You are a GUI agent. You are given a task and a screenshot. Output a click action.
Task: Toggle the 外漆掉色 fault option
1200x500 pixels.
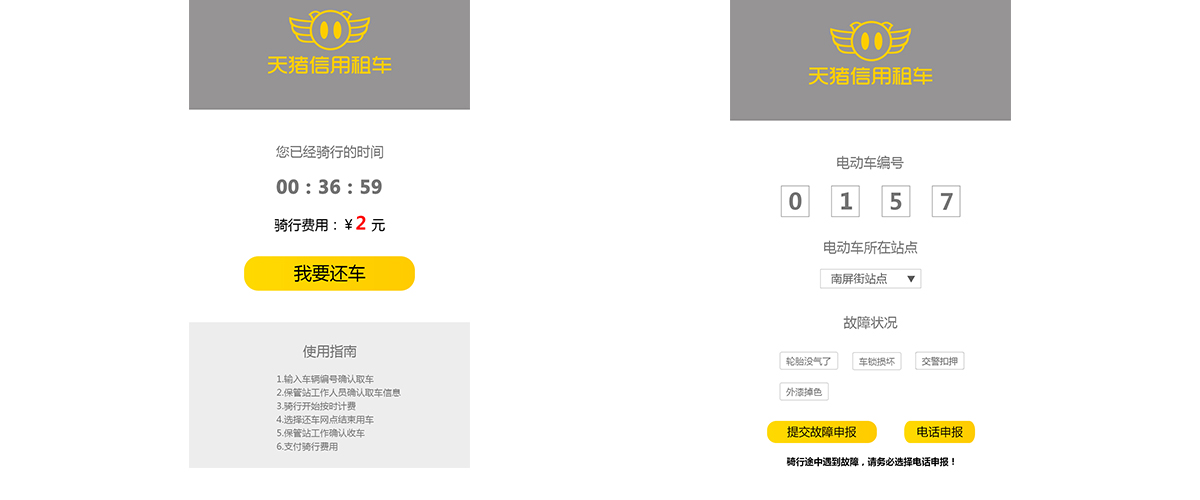tap(804, 392)
